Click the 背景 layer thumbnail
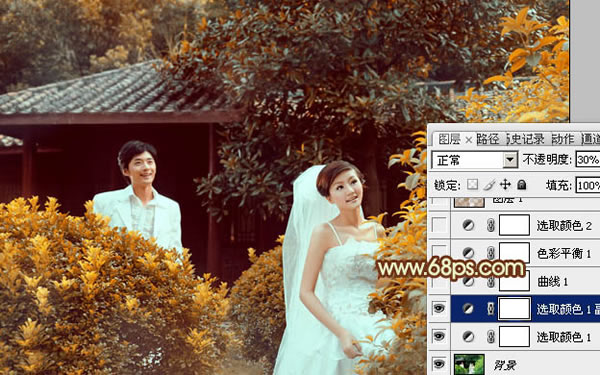 [x=469, y=364]
